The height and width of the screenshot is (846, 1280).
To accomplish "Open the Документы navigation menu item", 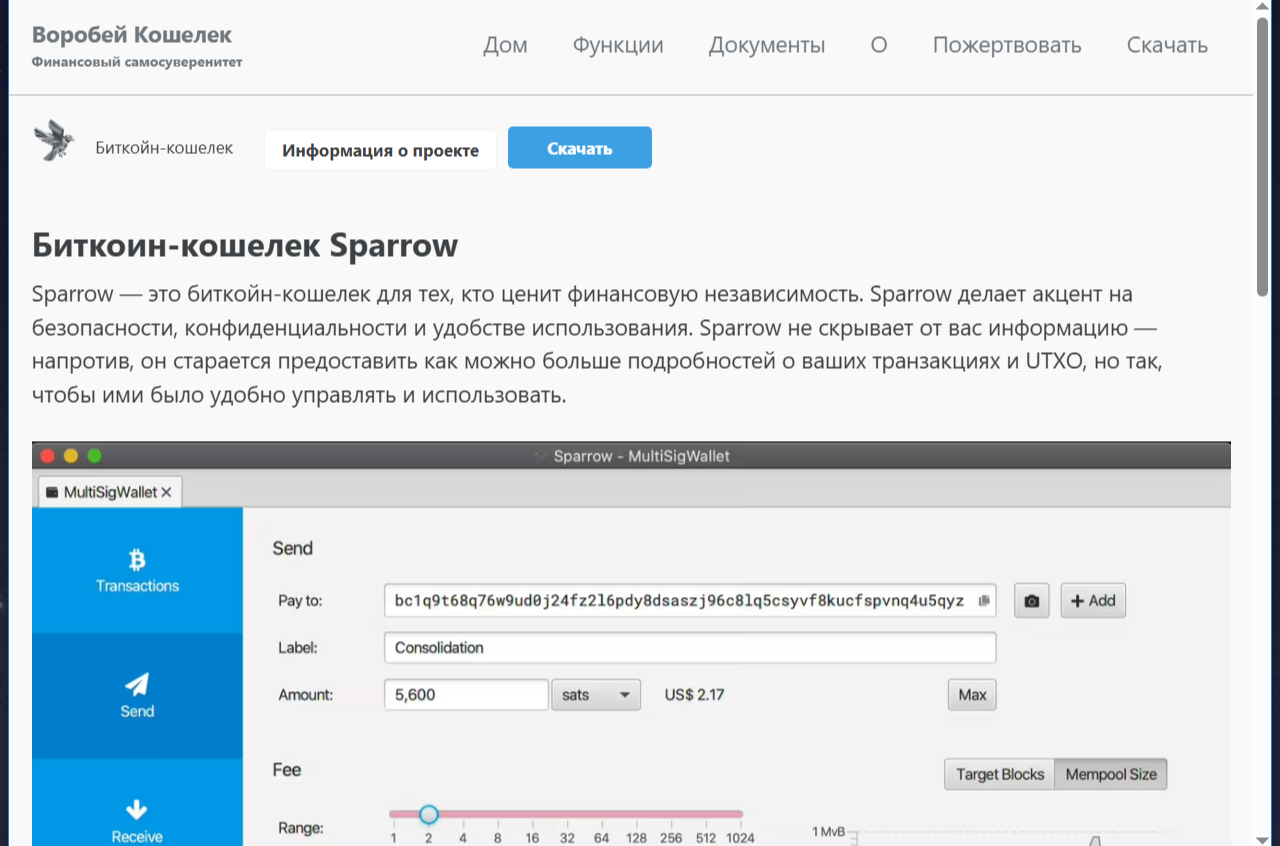I will coord(767,45).
